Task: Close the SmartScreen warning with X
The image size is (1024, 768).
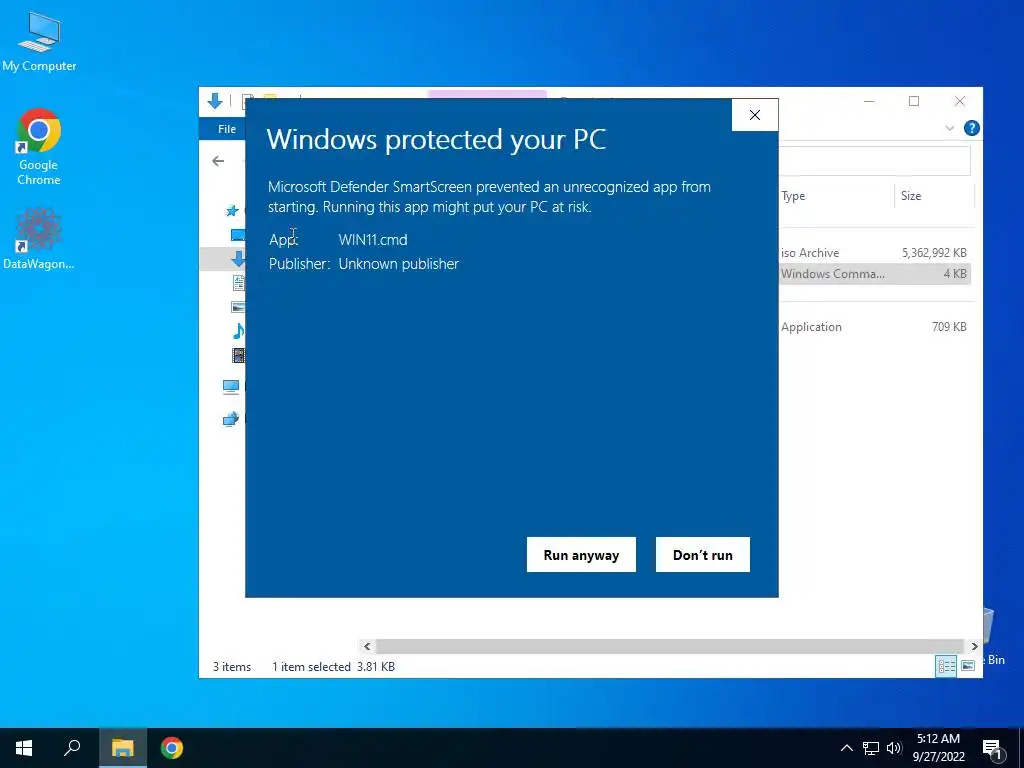Action: [755, 115]
